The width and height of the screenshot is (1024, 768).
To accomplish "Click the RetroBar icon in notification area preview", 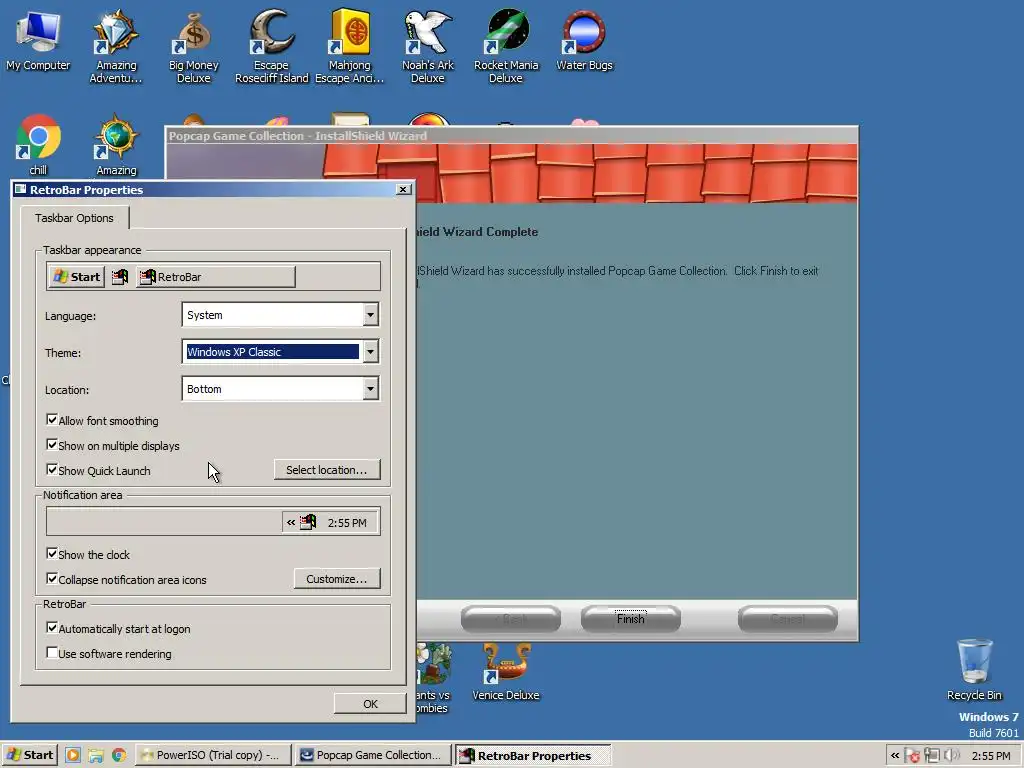I will (x=308, y=522).
